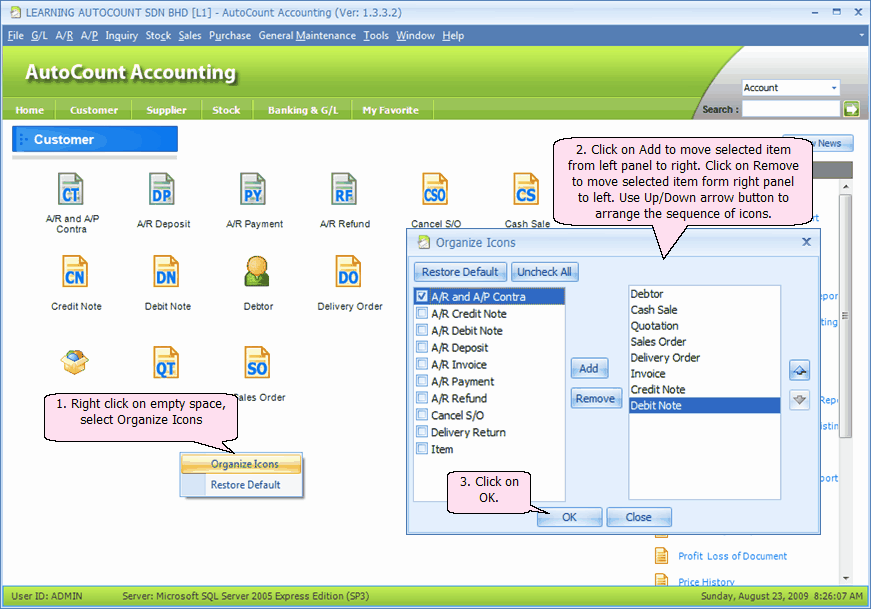This screenshot has height=609, width=871.
Task: Click the Remove button
Action: click(595, 398)
